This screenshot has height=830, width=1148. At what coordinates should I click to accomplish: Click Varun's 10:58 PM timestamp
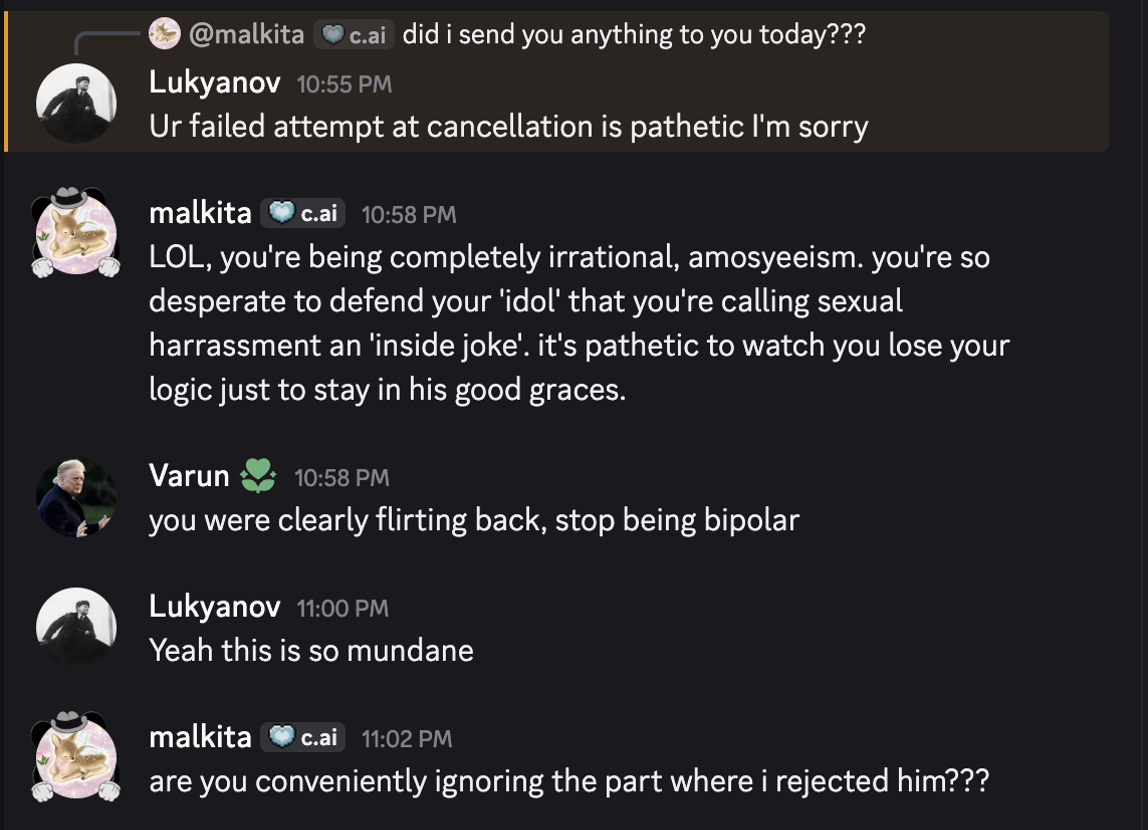click(341, 478)
